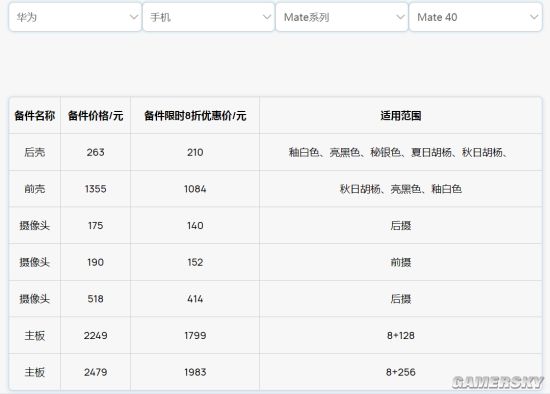
Task: Select the 主板 price 2479 cell
Action: [95, 372]
